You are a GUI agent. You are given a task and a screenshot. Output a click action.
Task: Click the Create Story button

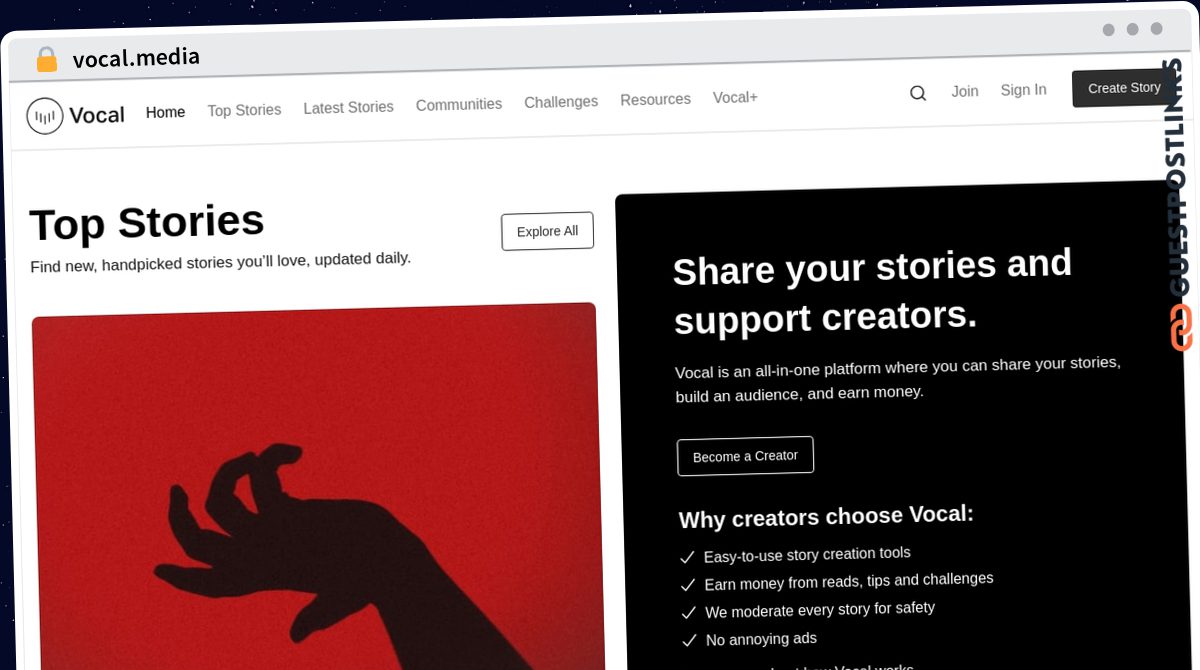tap(1124, 88)
